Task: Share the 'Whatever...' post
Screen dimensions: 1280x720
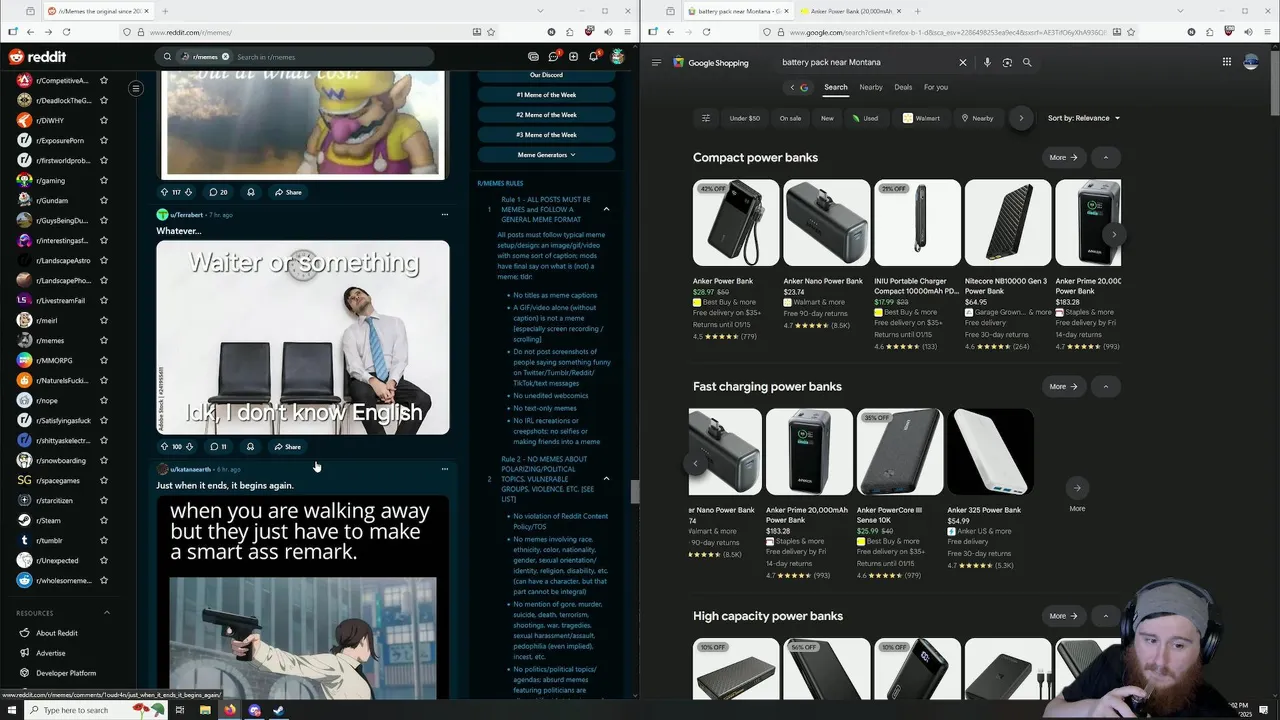Action: [287, 447]
